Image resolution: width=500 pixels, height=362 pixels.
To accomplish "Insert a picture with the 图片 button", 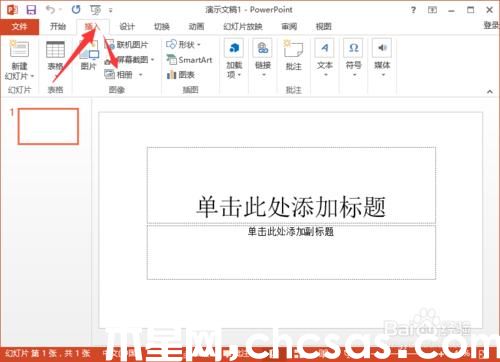I will [x=89, y=55].
